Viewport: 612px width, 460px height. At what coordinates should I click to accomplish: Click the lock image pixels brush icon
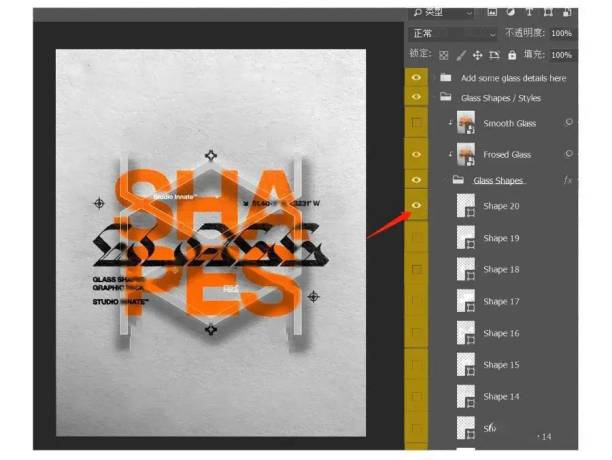pos(461,55)
